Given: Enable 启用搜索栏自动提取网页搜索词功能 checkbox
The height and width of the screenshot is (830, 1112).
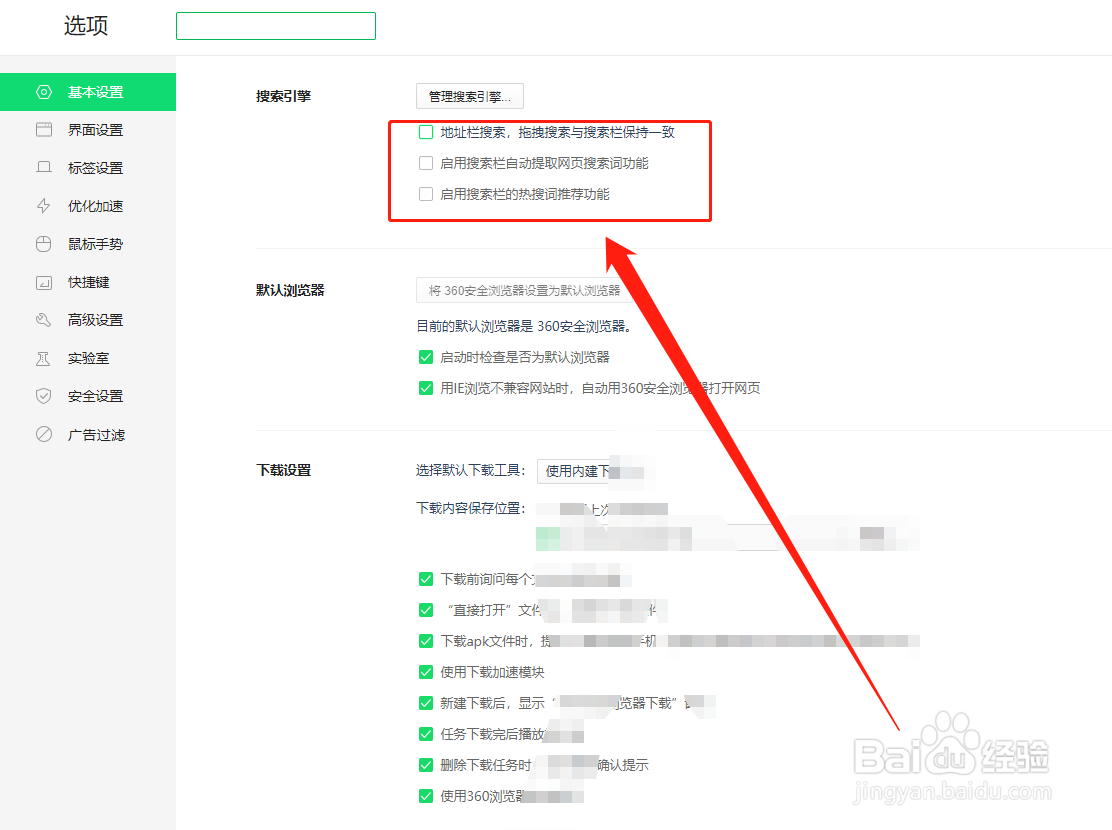Looking at the screenshot, I should point(426,163).
